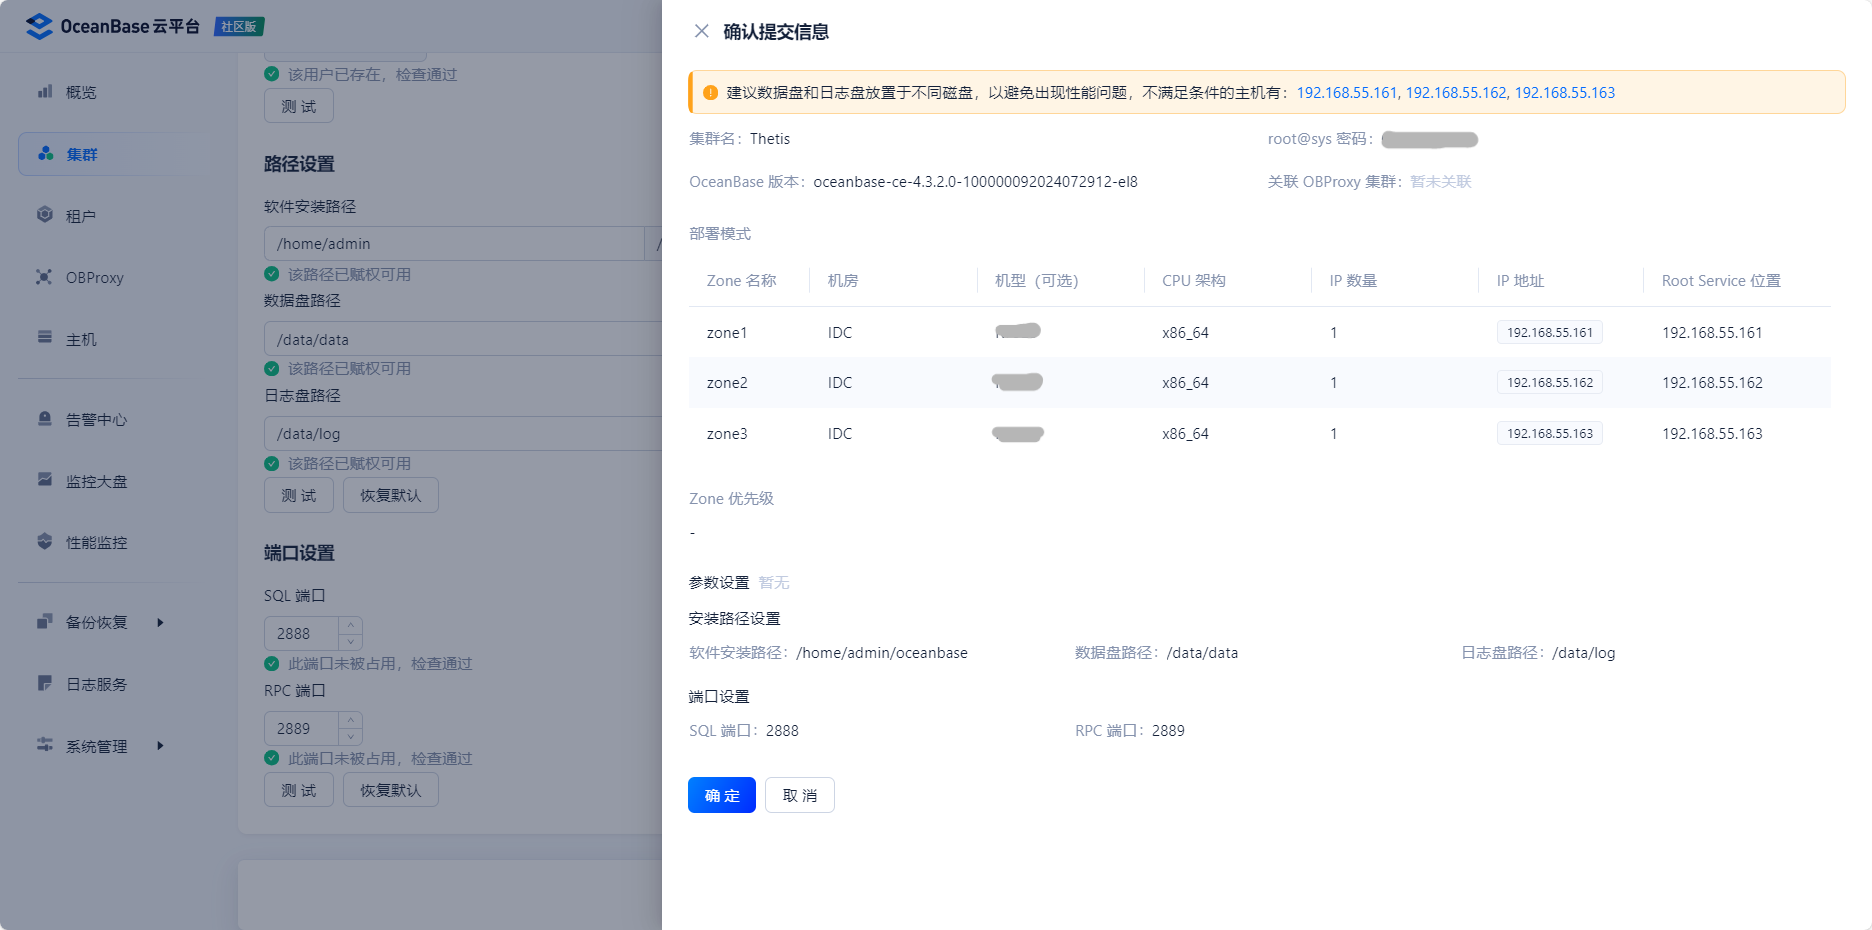
Task: Click the cluster name value Thetis
Action: pos(770,139)
